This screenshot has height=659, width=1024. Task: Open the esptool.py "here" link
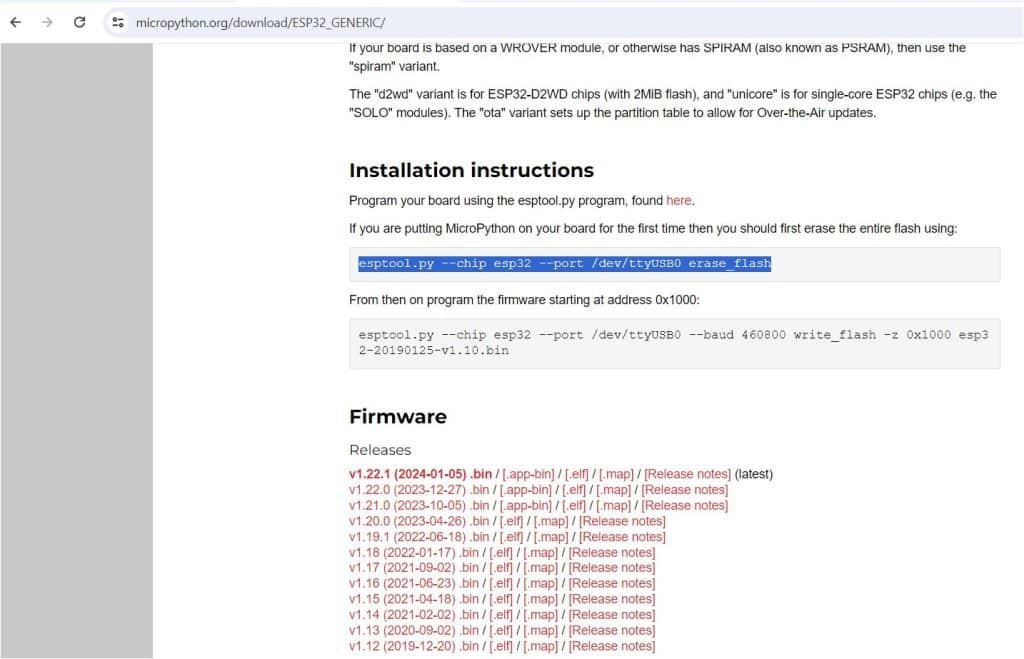click(x=678, y=200)
